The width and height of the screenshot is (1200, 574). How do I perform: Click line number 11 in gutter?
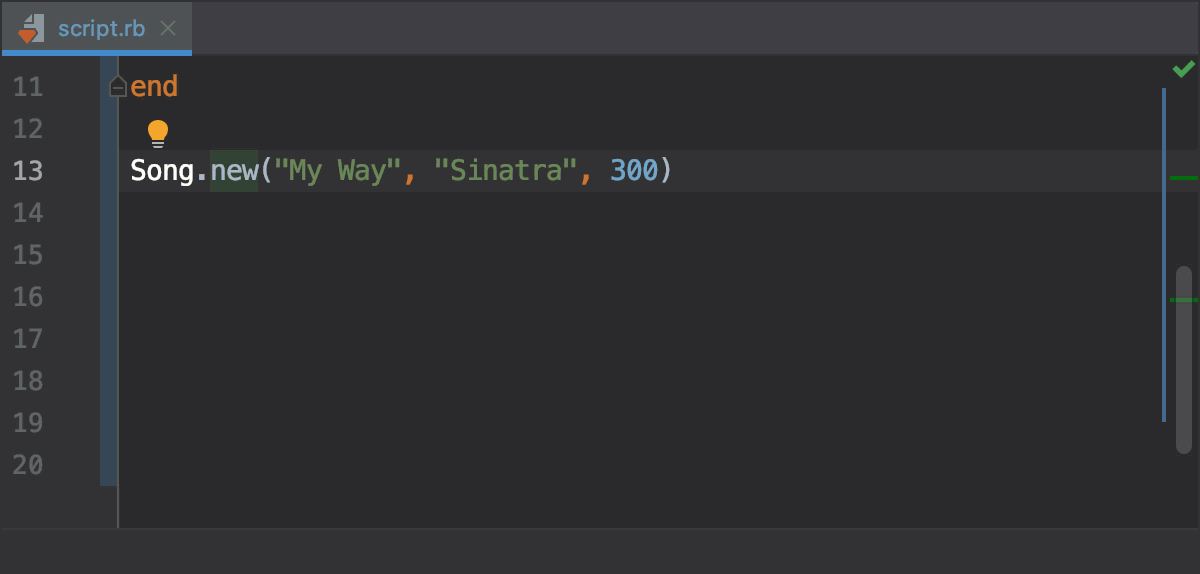tap(28, 87)
